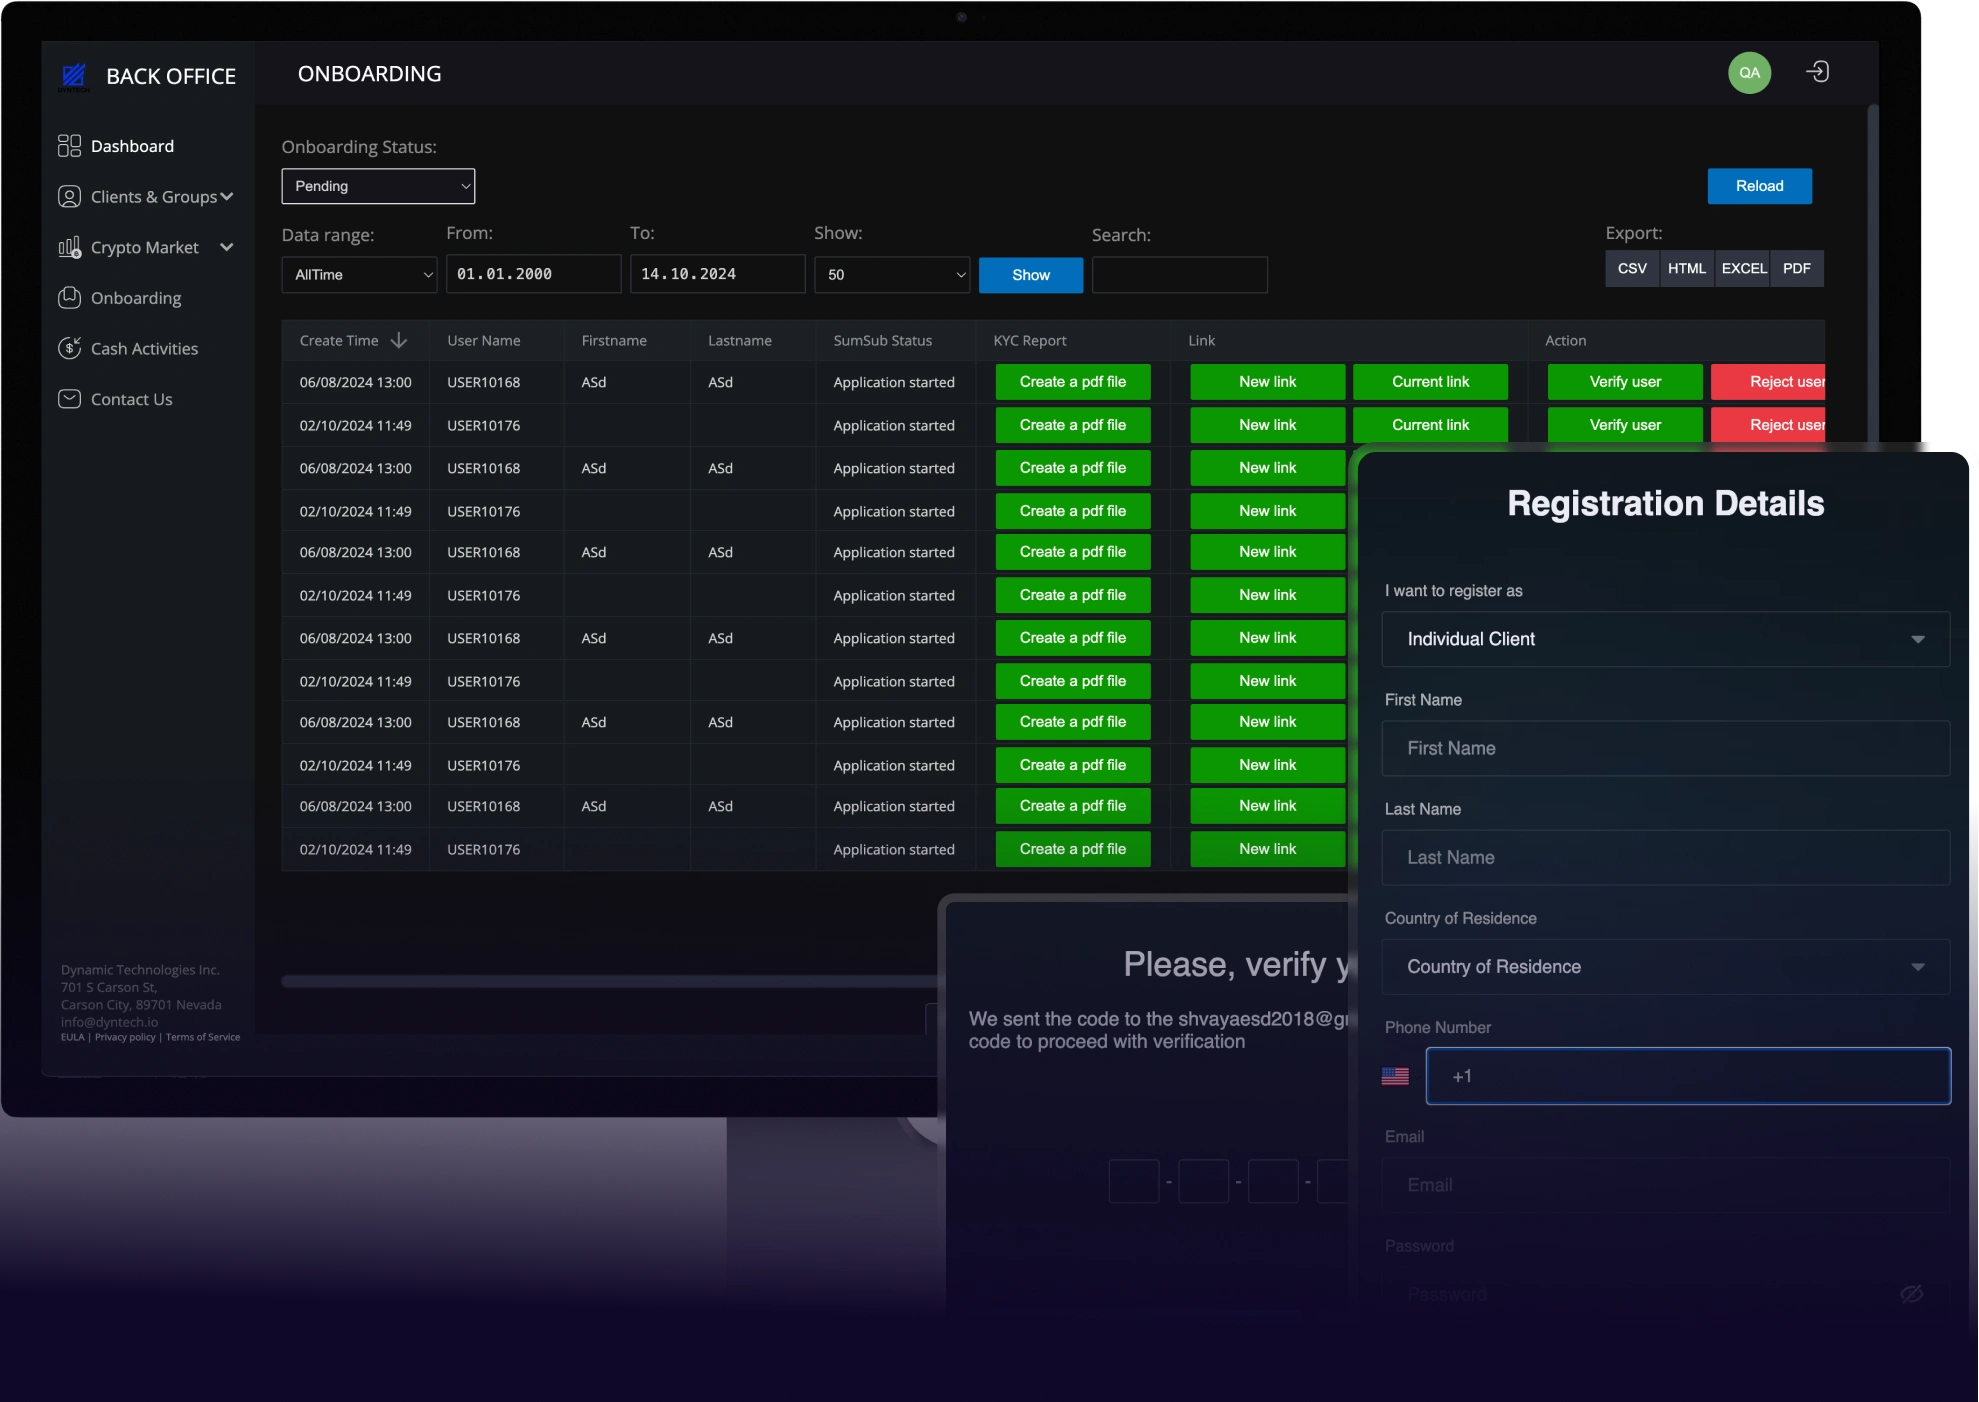Screen dimensions: 1979x1402
Task: Click the Contact Us envelope icon
Action: click(69, 399)
